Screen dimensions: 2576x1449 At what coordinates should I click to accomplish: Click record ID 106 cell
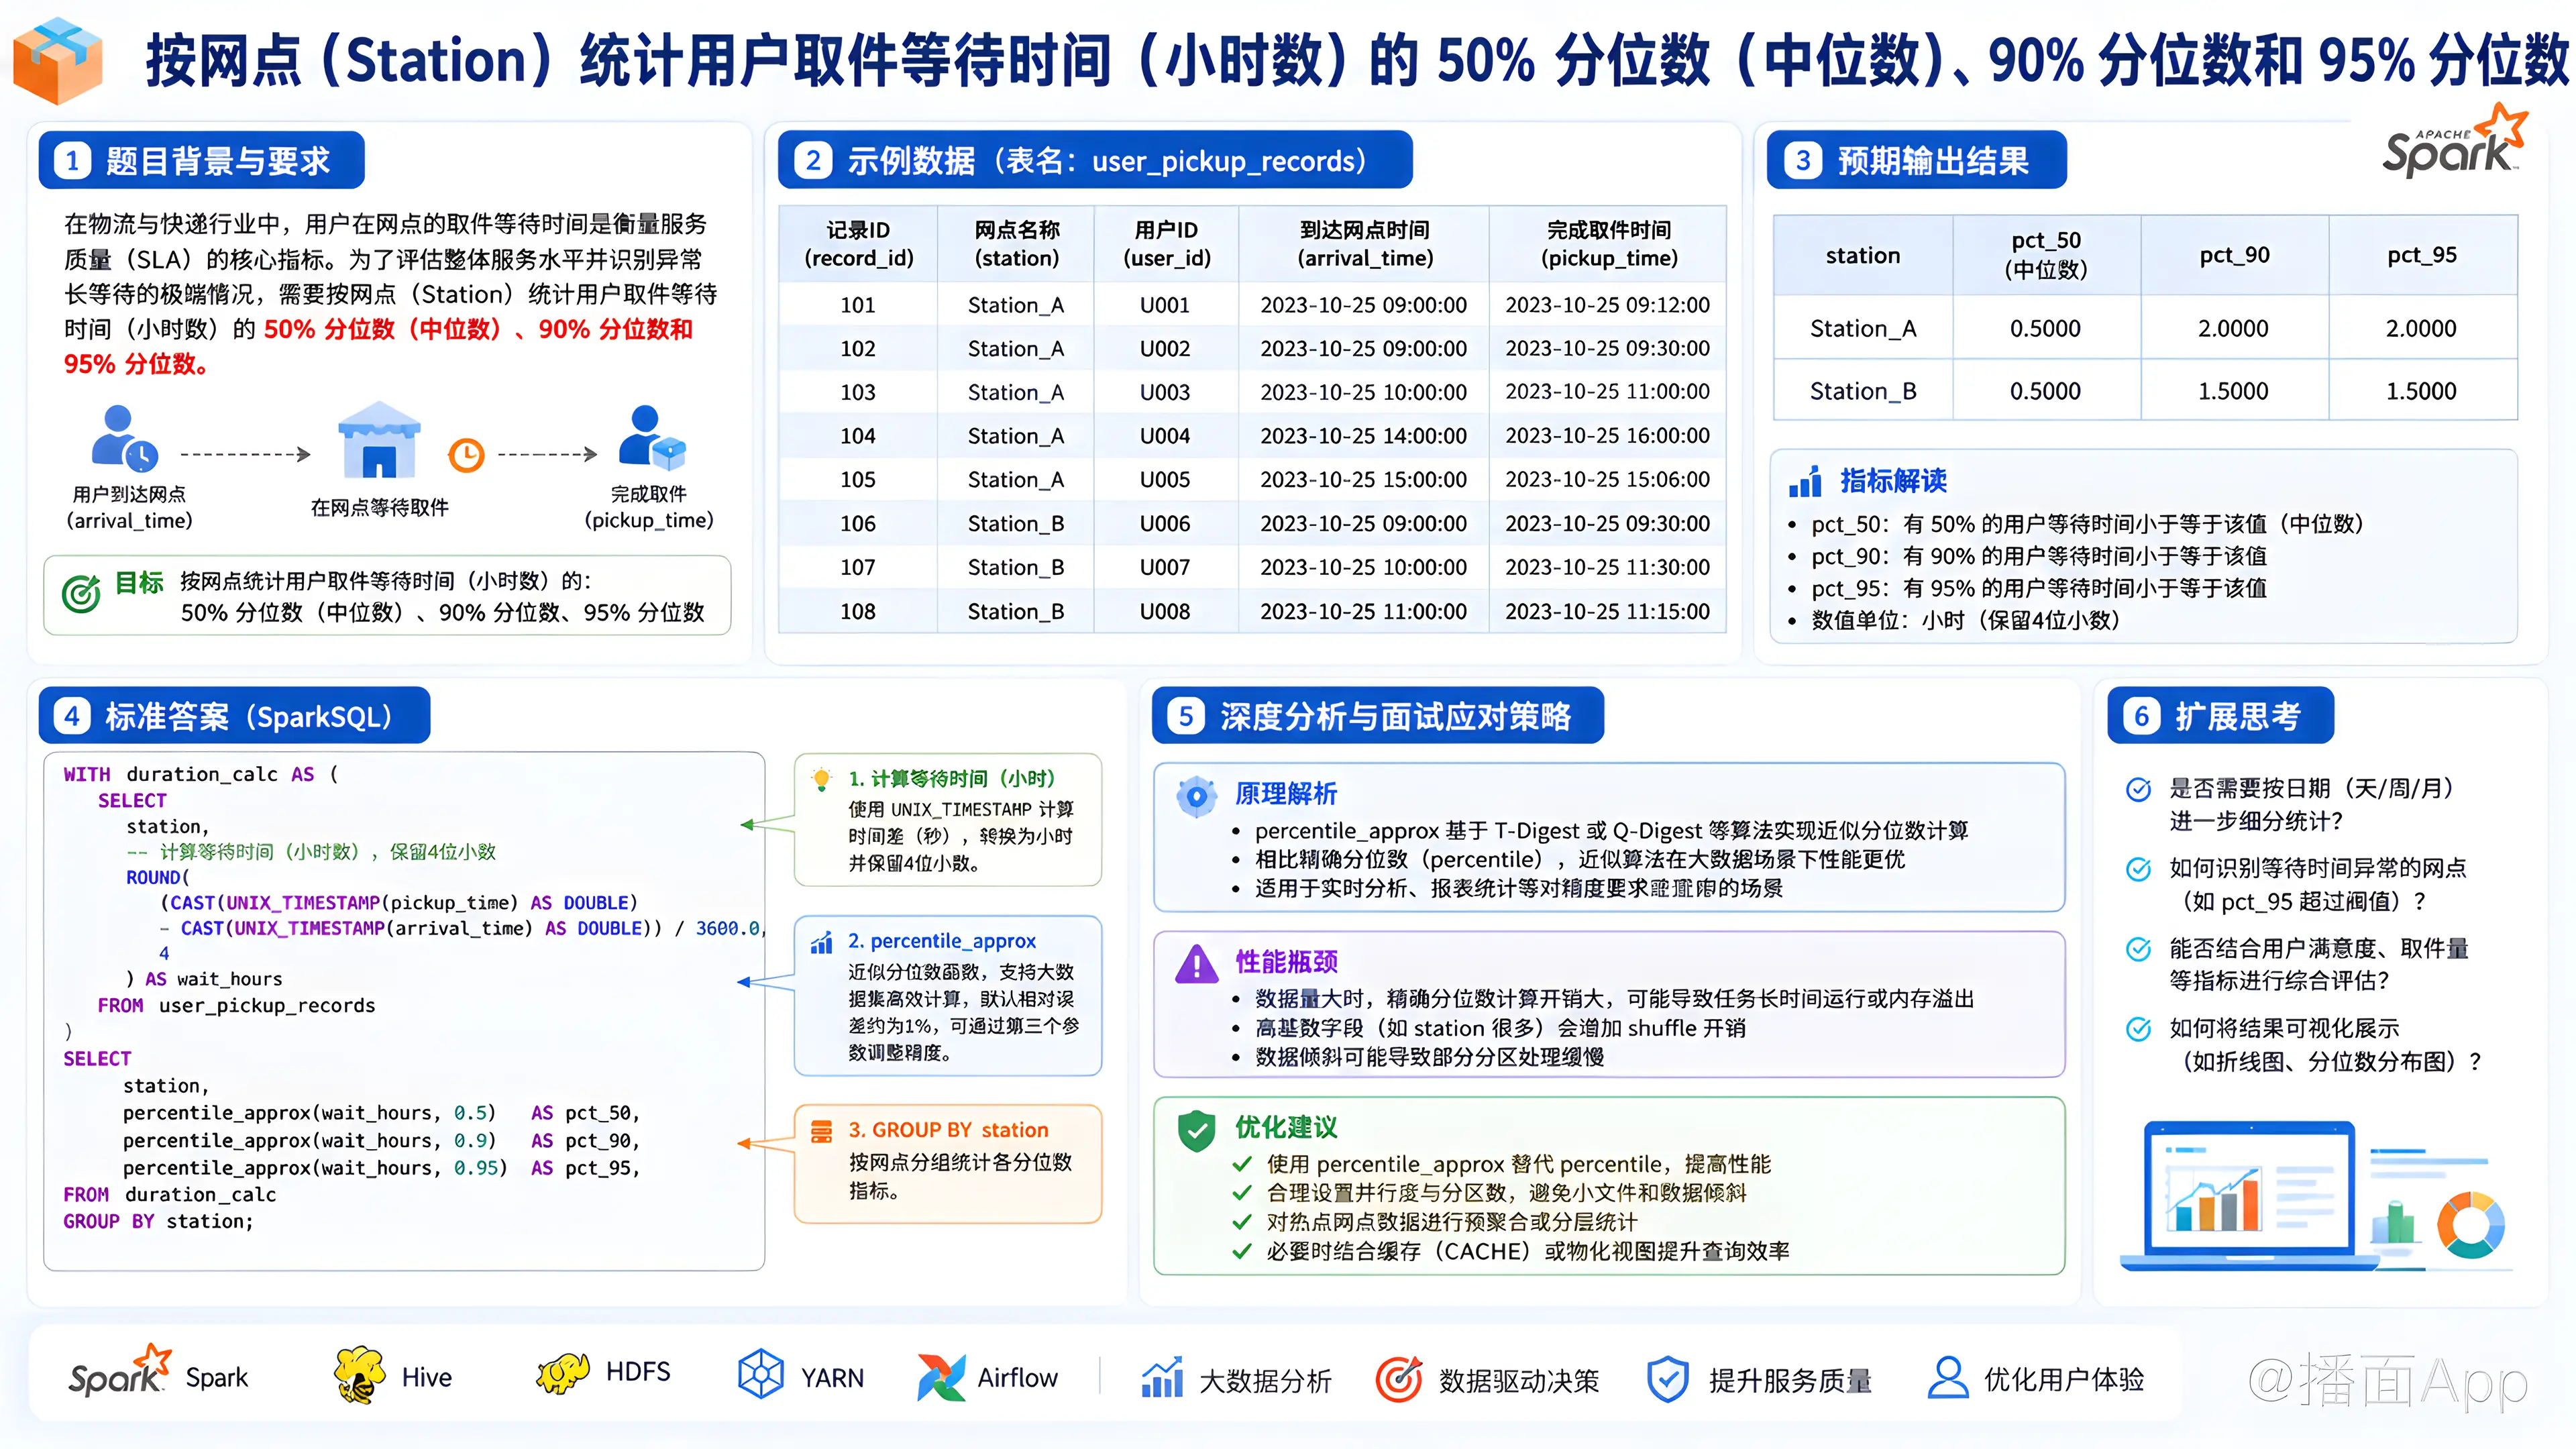coord(858,523)
